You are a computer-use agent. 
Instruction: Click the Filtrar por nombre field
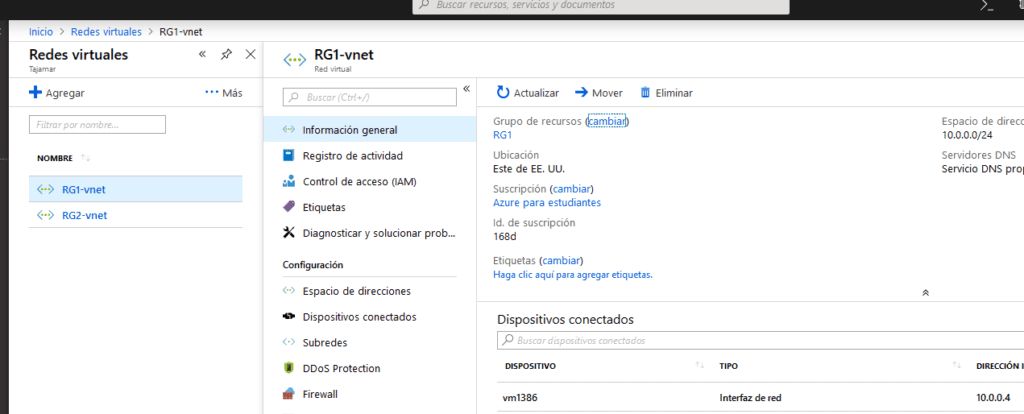click(x=97, y=124)
